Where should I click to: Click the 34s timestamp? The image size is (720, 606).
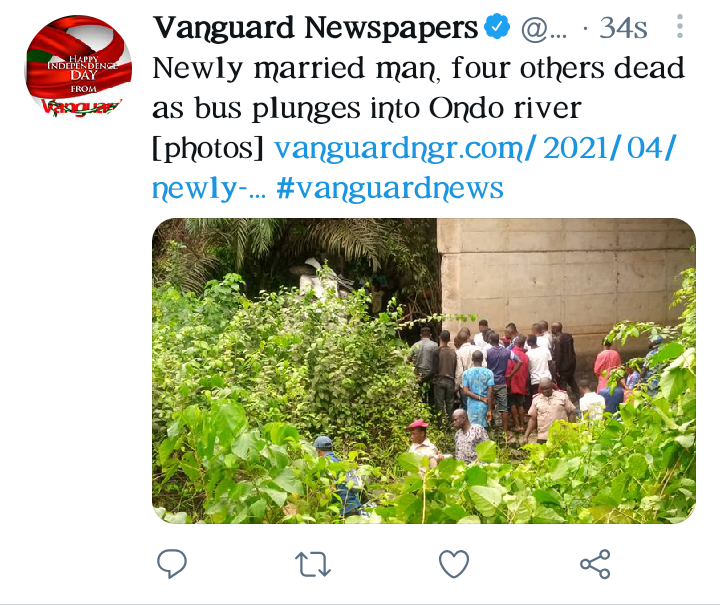tap(623, 28)
